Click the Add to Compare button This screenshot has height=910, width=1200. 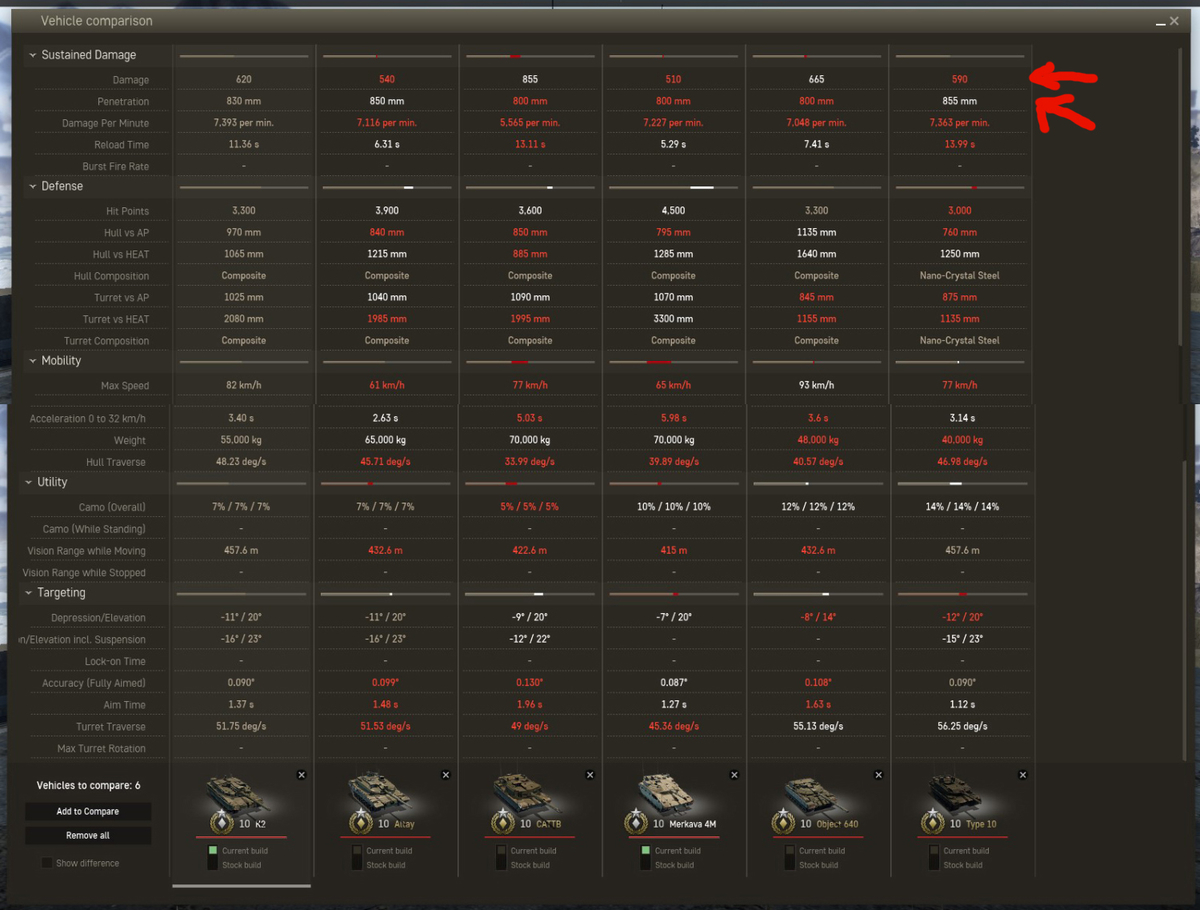point(88,812)
